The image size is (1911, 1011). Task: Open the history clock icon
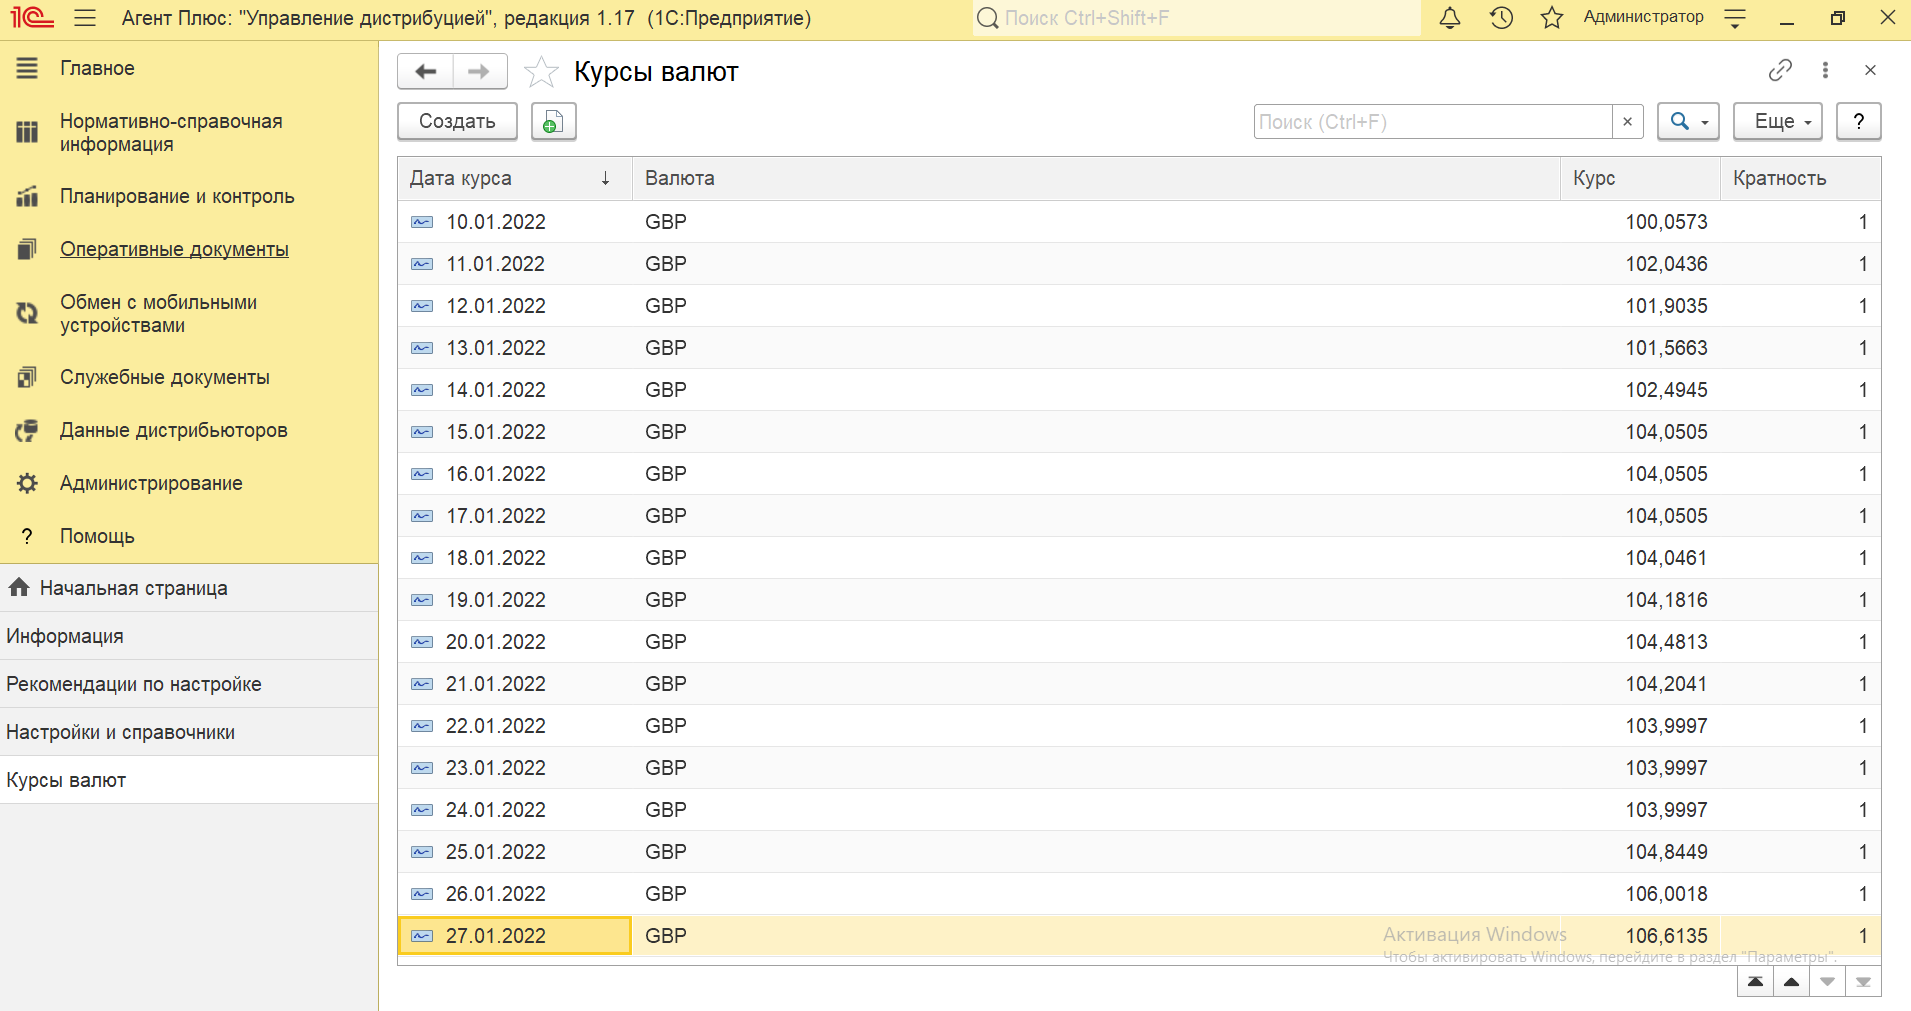coord(1501,18)
